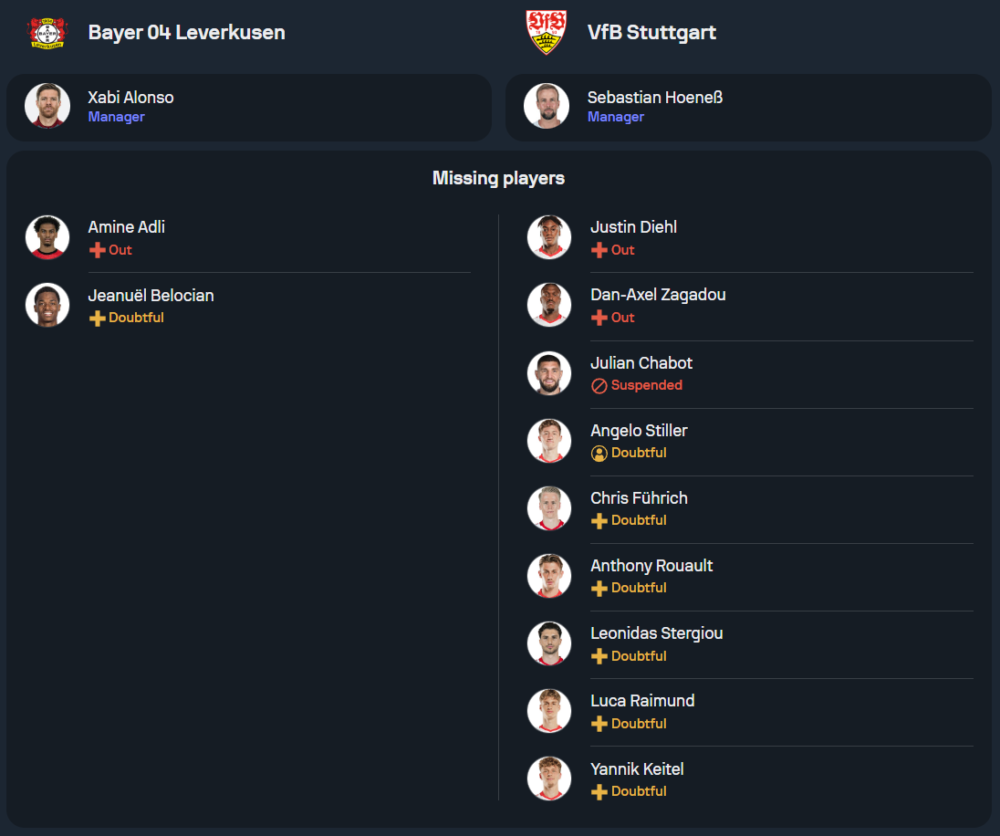Viewport: 1000px width, 836px height.
Task: Click the red injury cross under Amine Adli
Action: 97,250
